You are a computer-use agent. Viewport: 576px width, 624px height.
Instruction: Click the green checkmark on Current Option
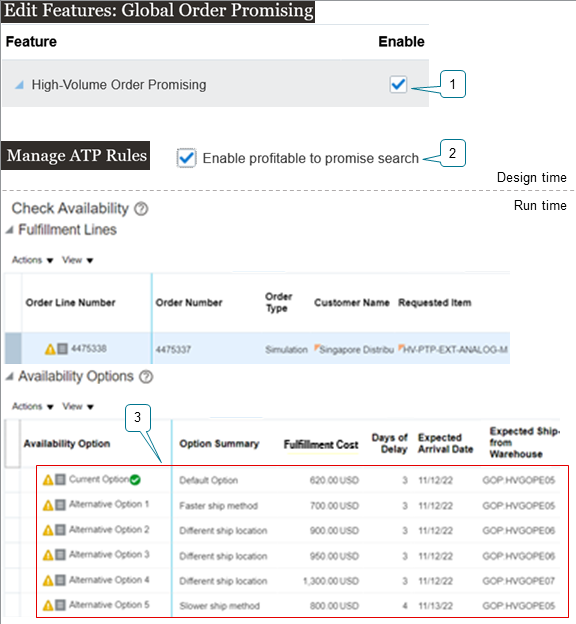click(x=135, y=480)
